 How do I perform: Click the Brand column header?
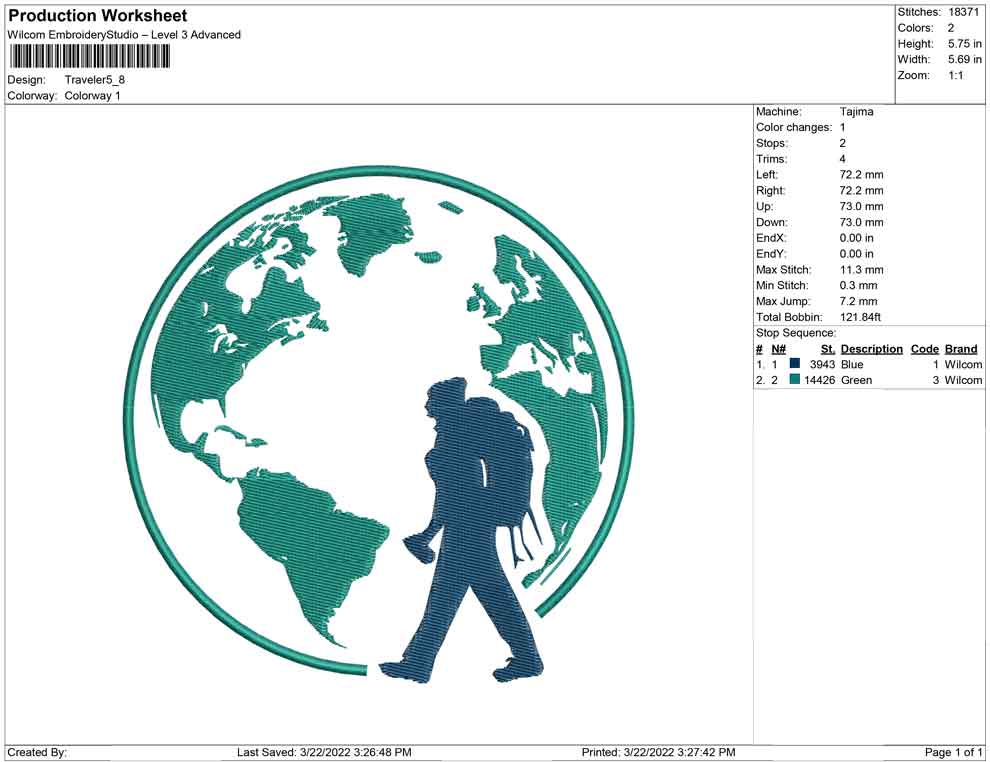click(960, 349)
